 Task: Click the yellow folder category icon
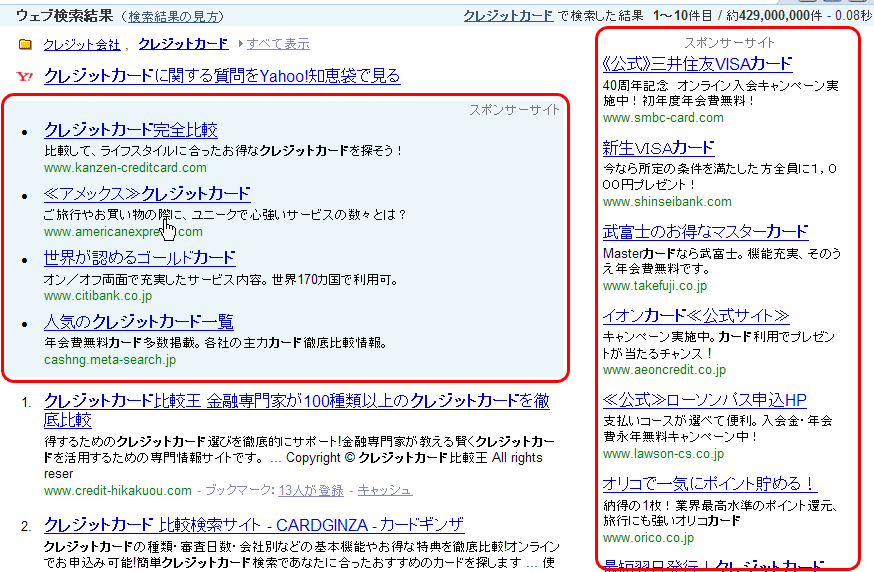25,44
